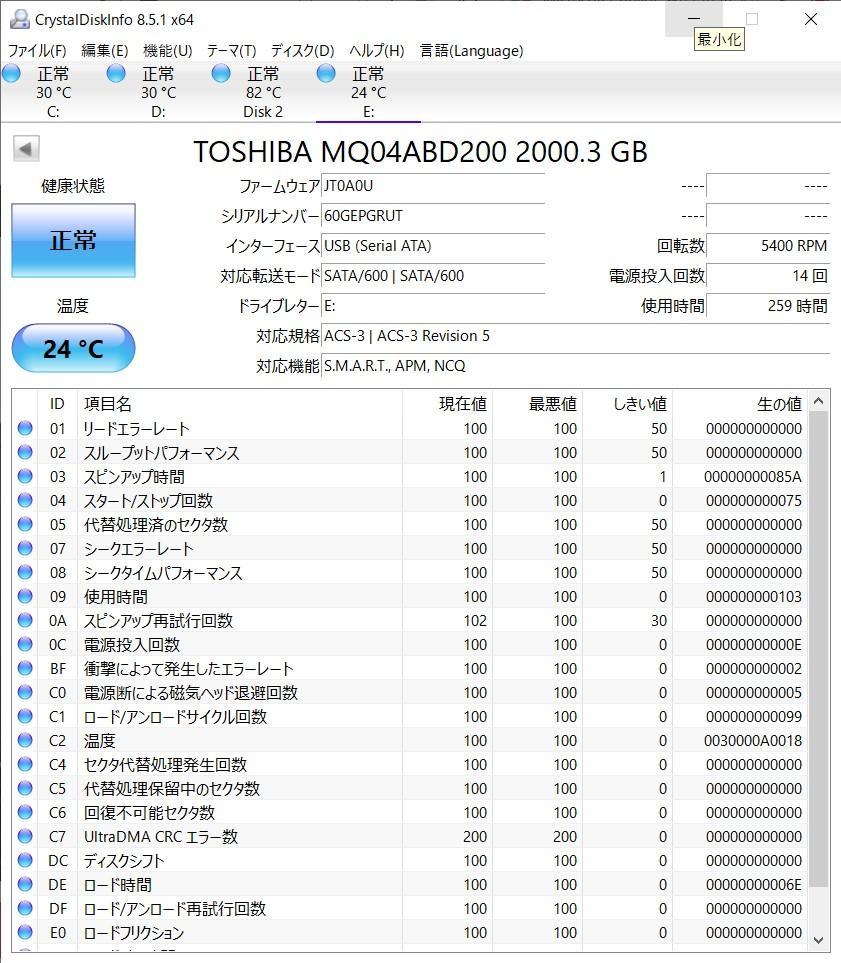Open the テーマ(T) menu
This screenshot has height=963, width=841.
[232, 50]
